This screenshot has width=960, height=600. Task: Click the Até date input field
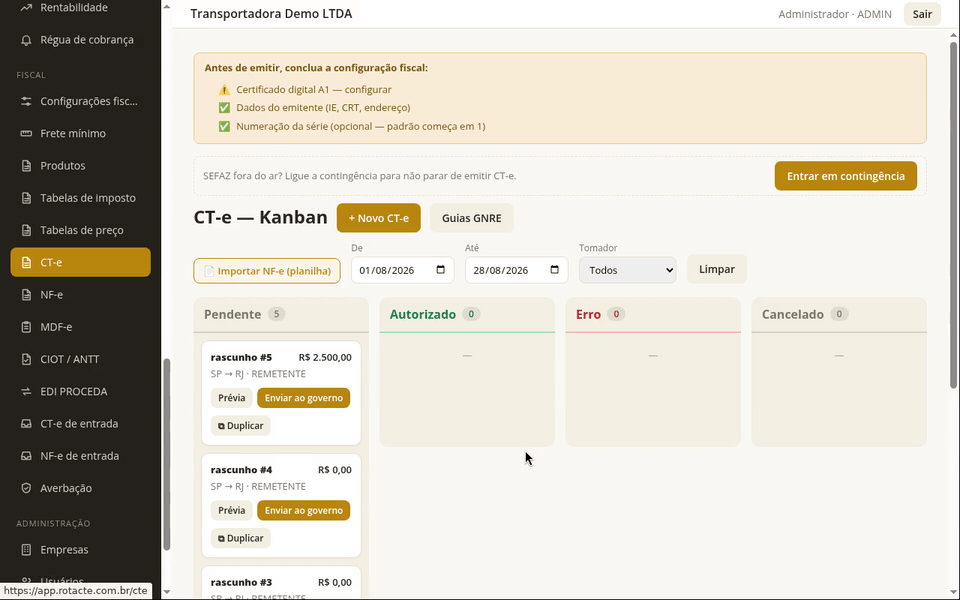tap(516, 270)
